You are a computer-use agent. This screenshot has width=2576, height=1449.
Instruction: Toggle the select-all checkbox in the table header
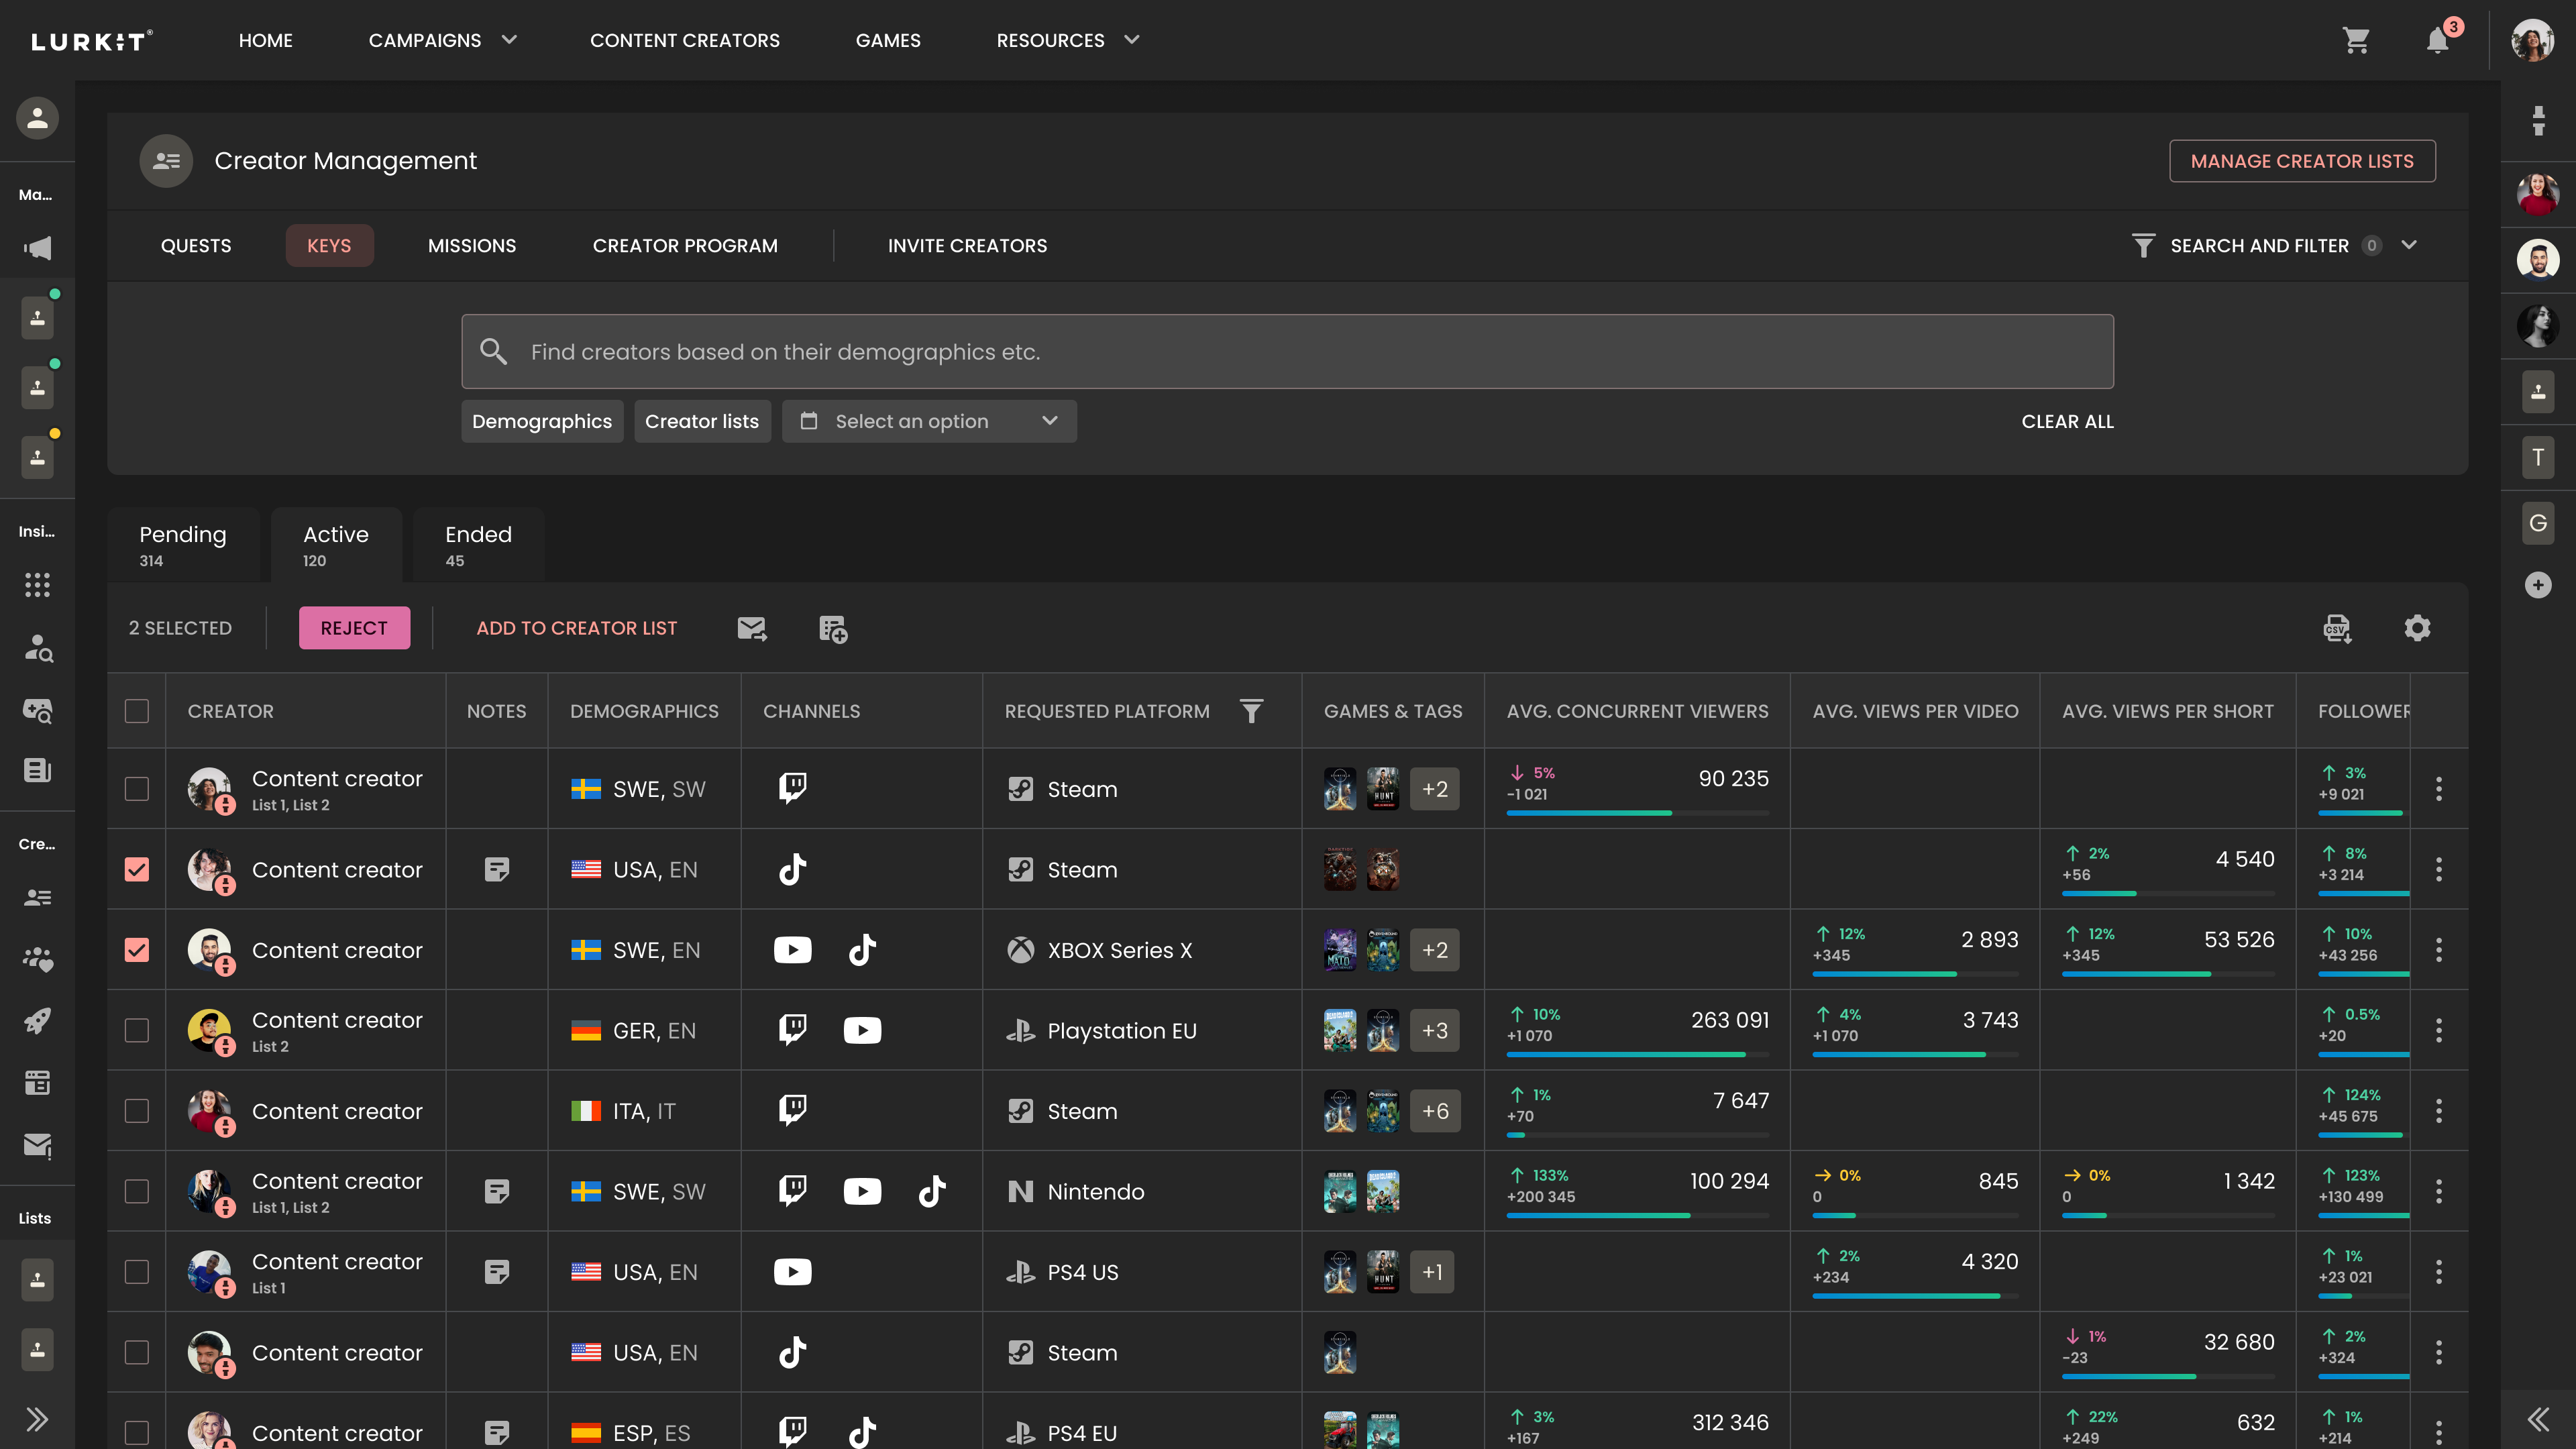(137, 711)
